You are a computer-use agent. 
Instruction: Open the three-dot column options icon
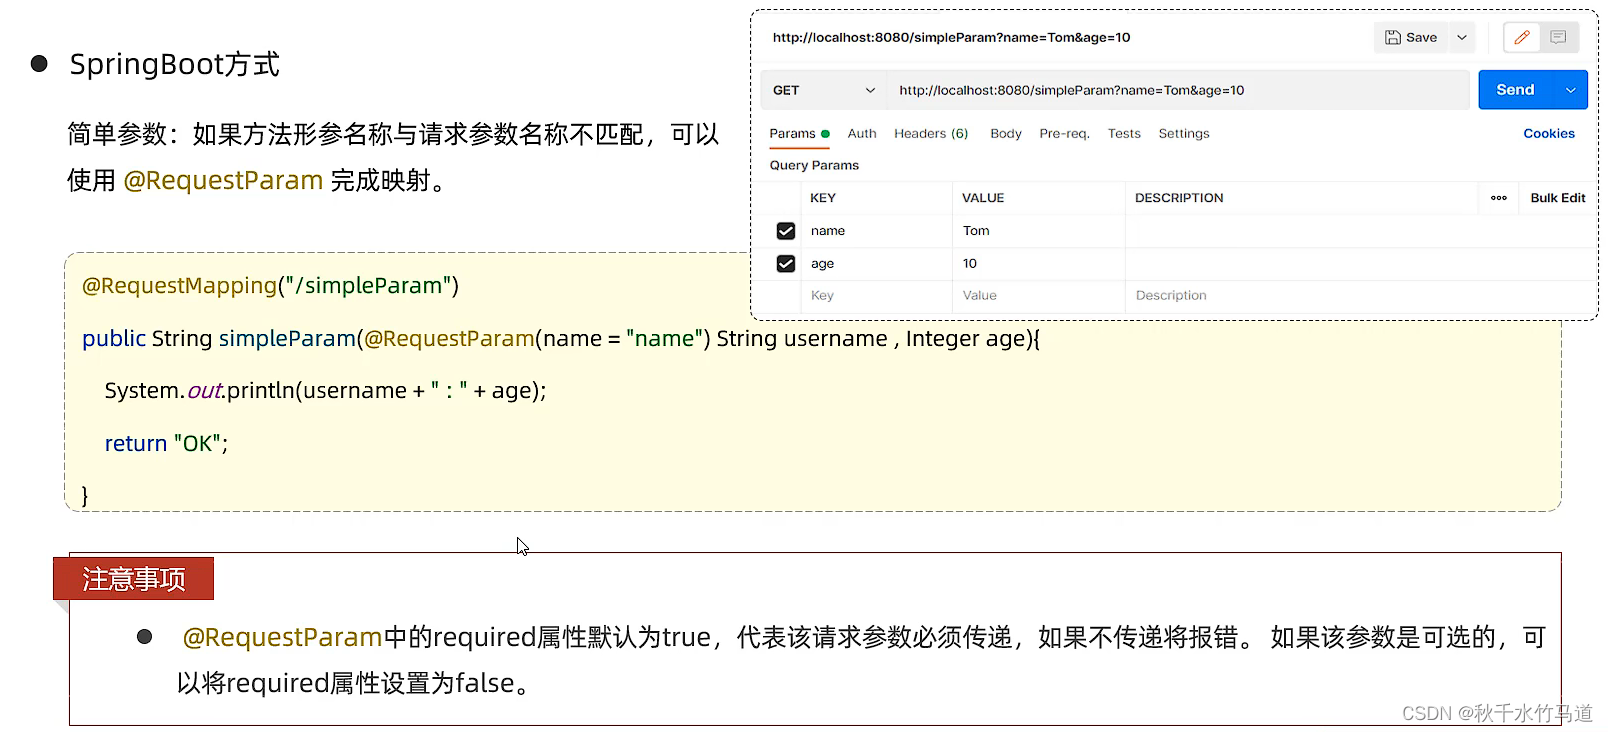tap(1499, 198)
